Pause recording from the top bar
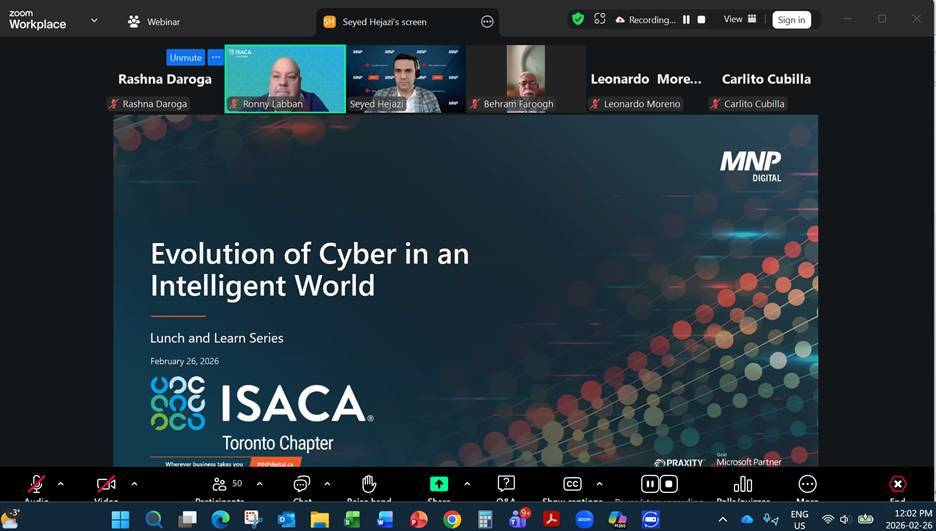 686,20
